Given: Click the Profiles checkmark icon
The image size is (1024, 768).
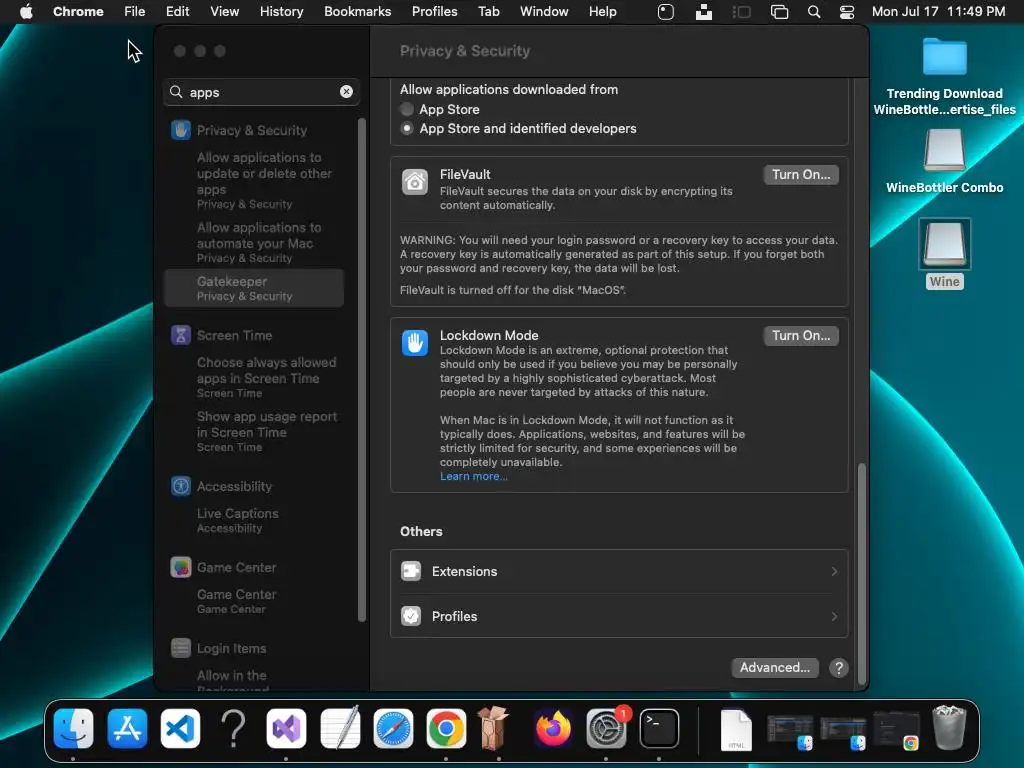Looking at the screenshot, I should click(411, 616).
